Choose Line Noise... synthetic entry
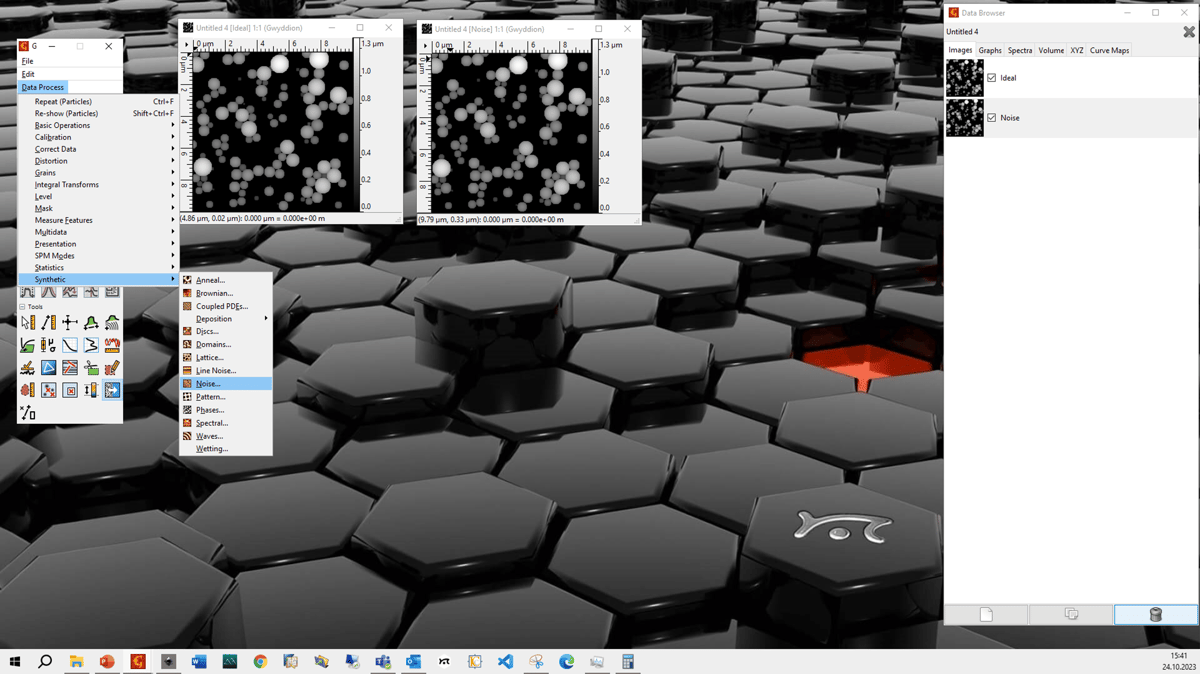 click(225, 371)
